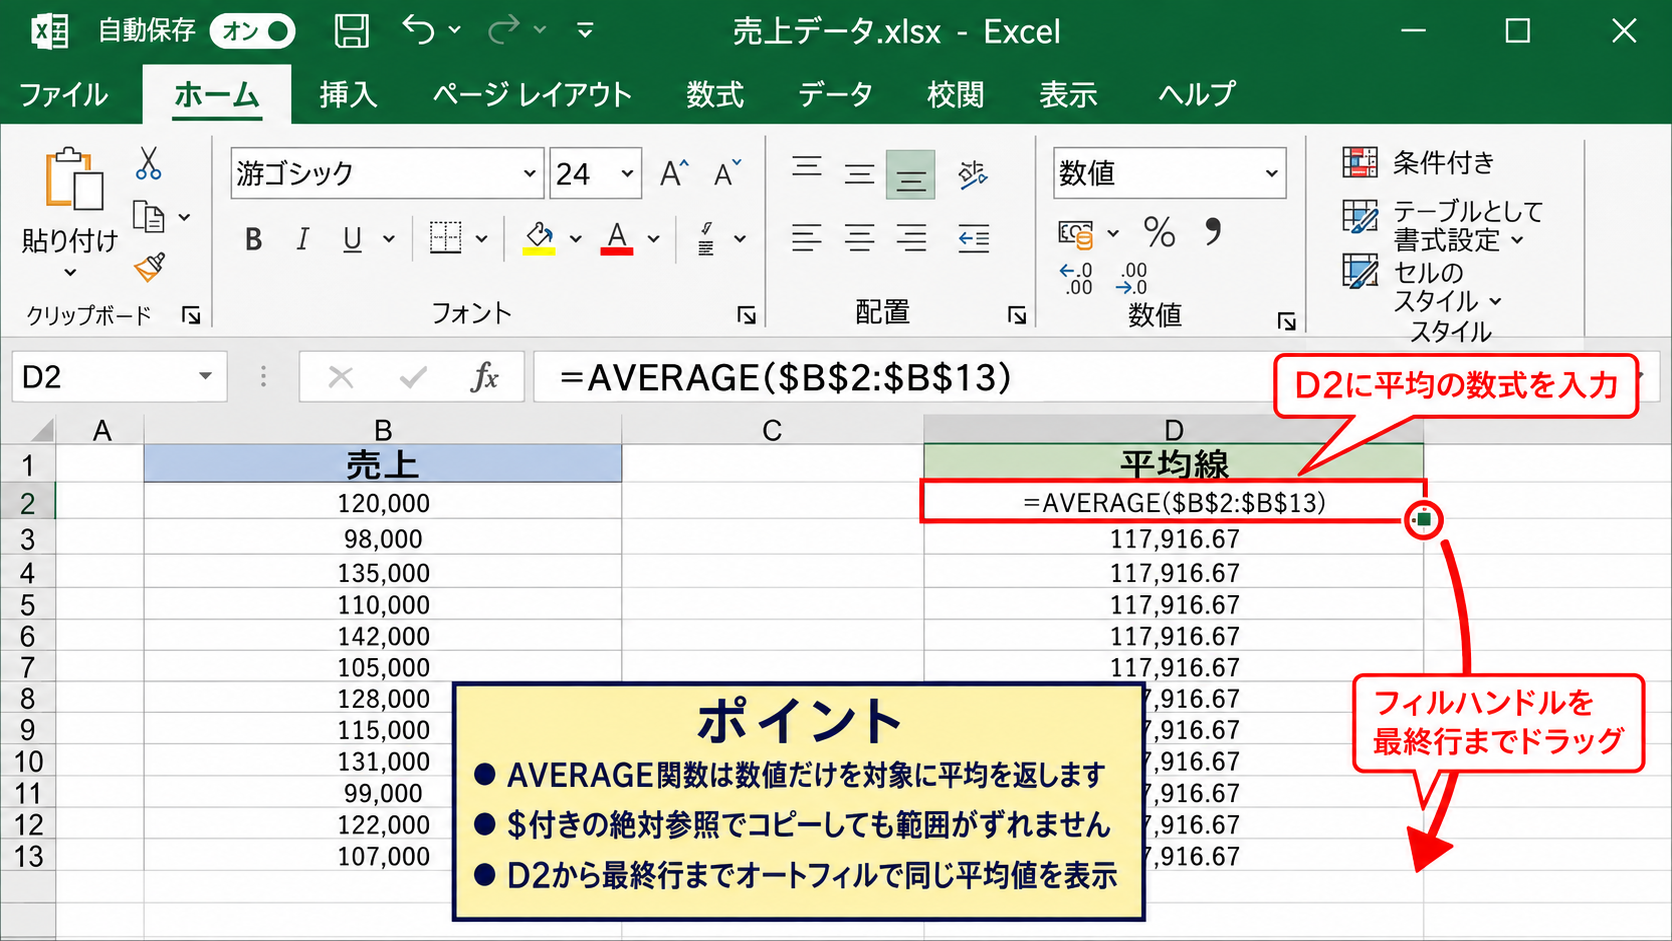
Task: Click the formula bar Cancel X icon
Action: 341,377
